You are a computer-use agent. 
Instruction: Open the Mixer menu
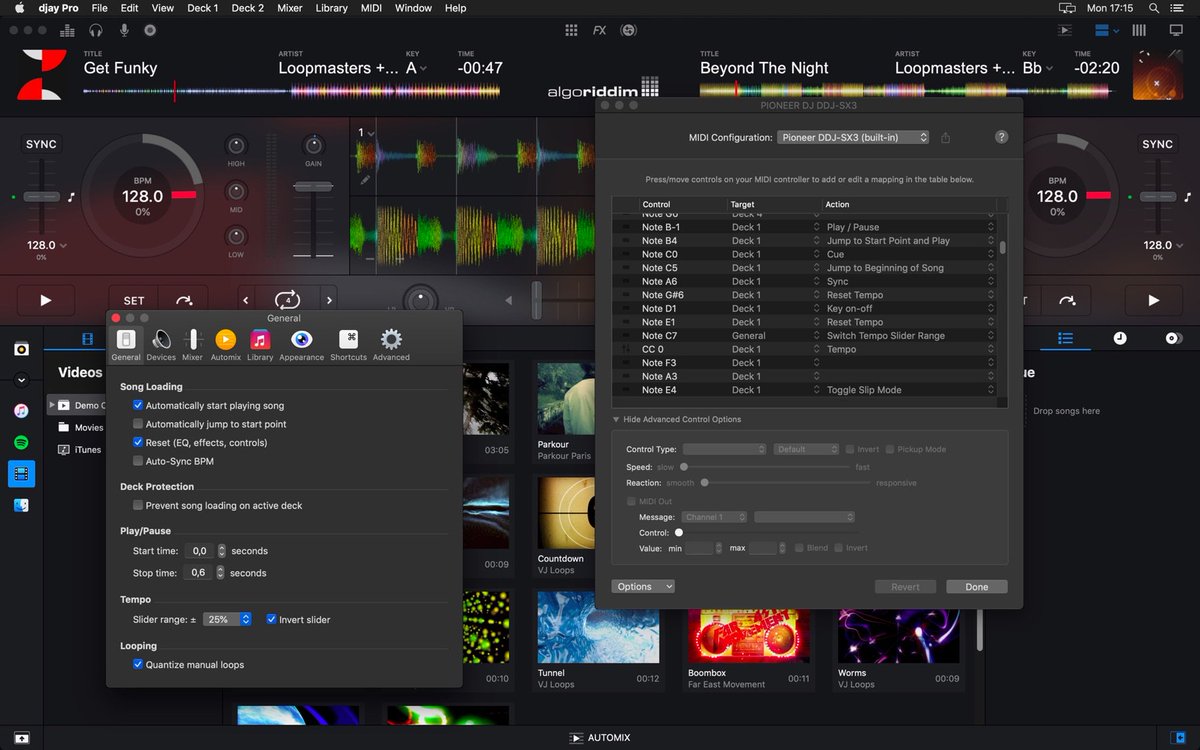point(290,8)
